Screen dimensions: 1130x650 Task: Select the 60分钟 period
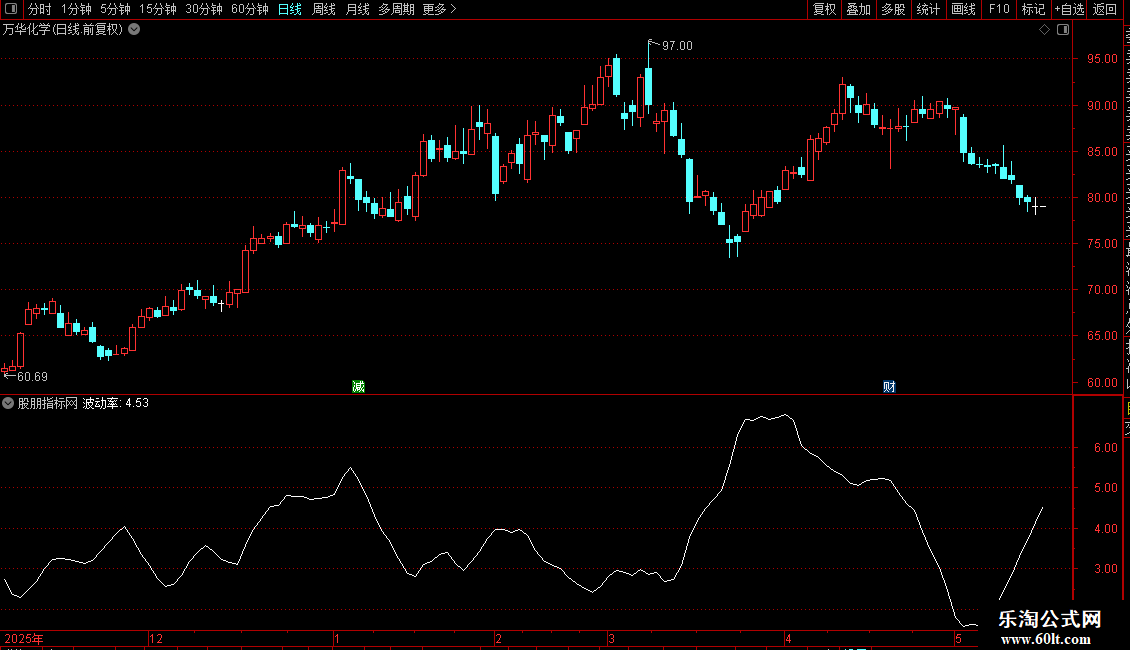pyautogui.click(x=250, y=9)
